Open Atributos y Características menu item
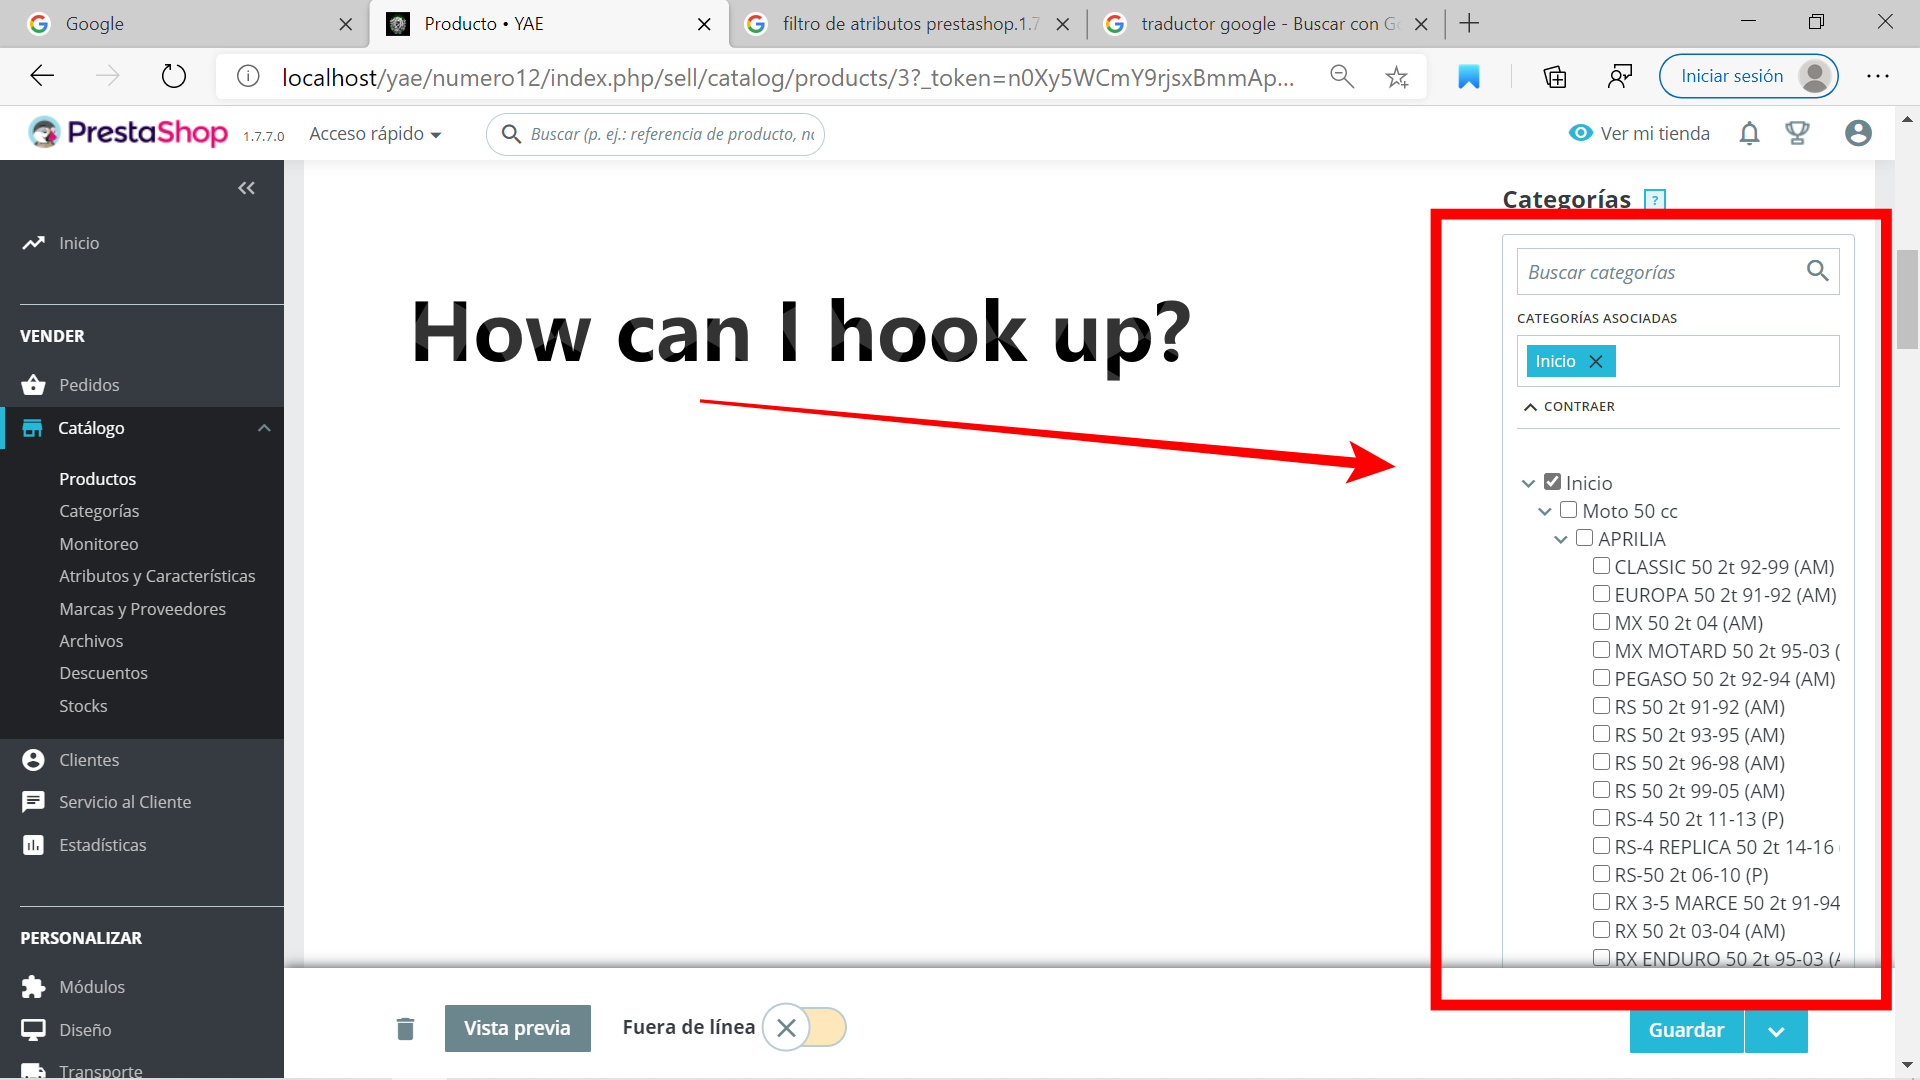This screenshot has width=1920, height=1080. [x=157, y=576]
